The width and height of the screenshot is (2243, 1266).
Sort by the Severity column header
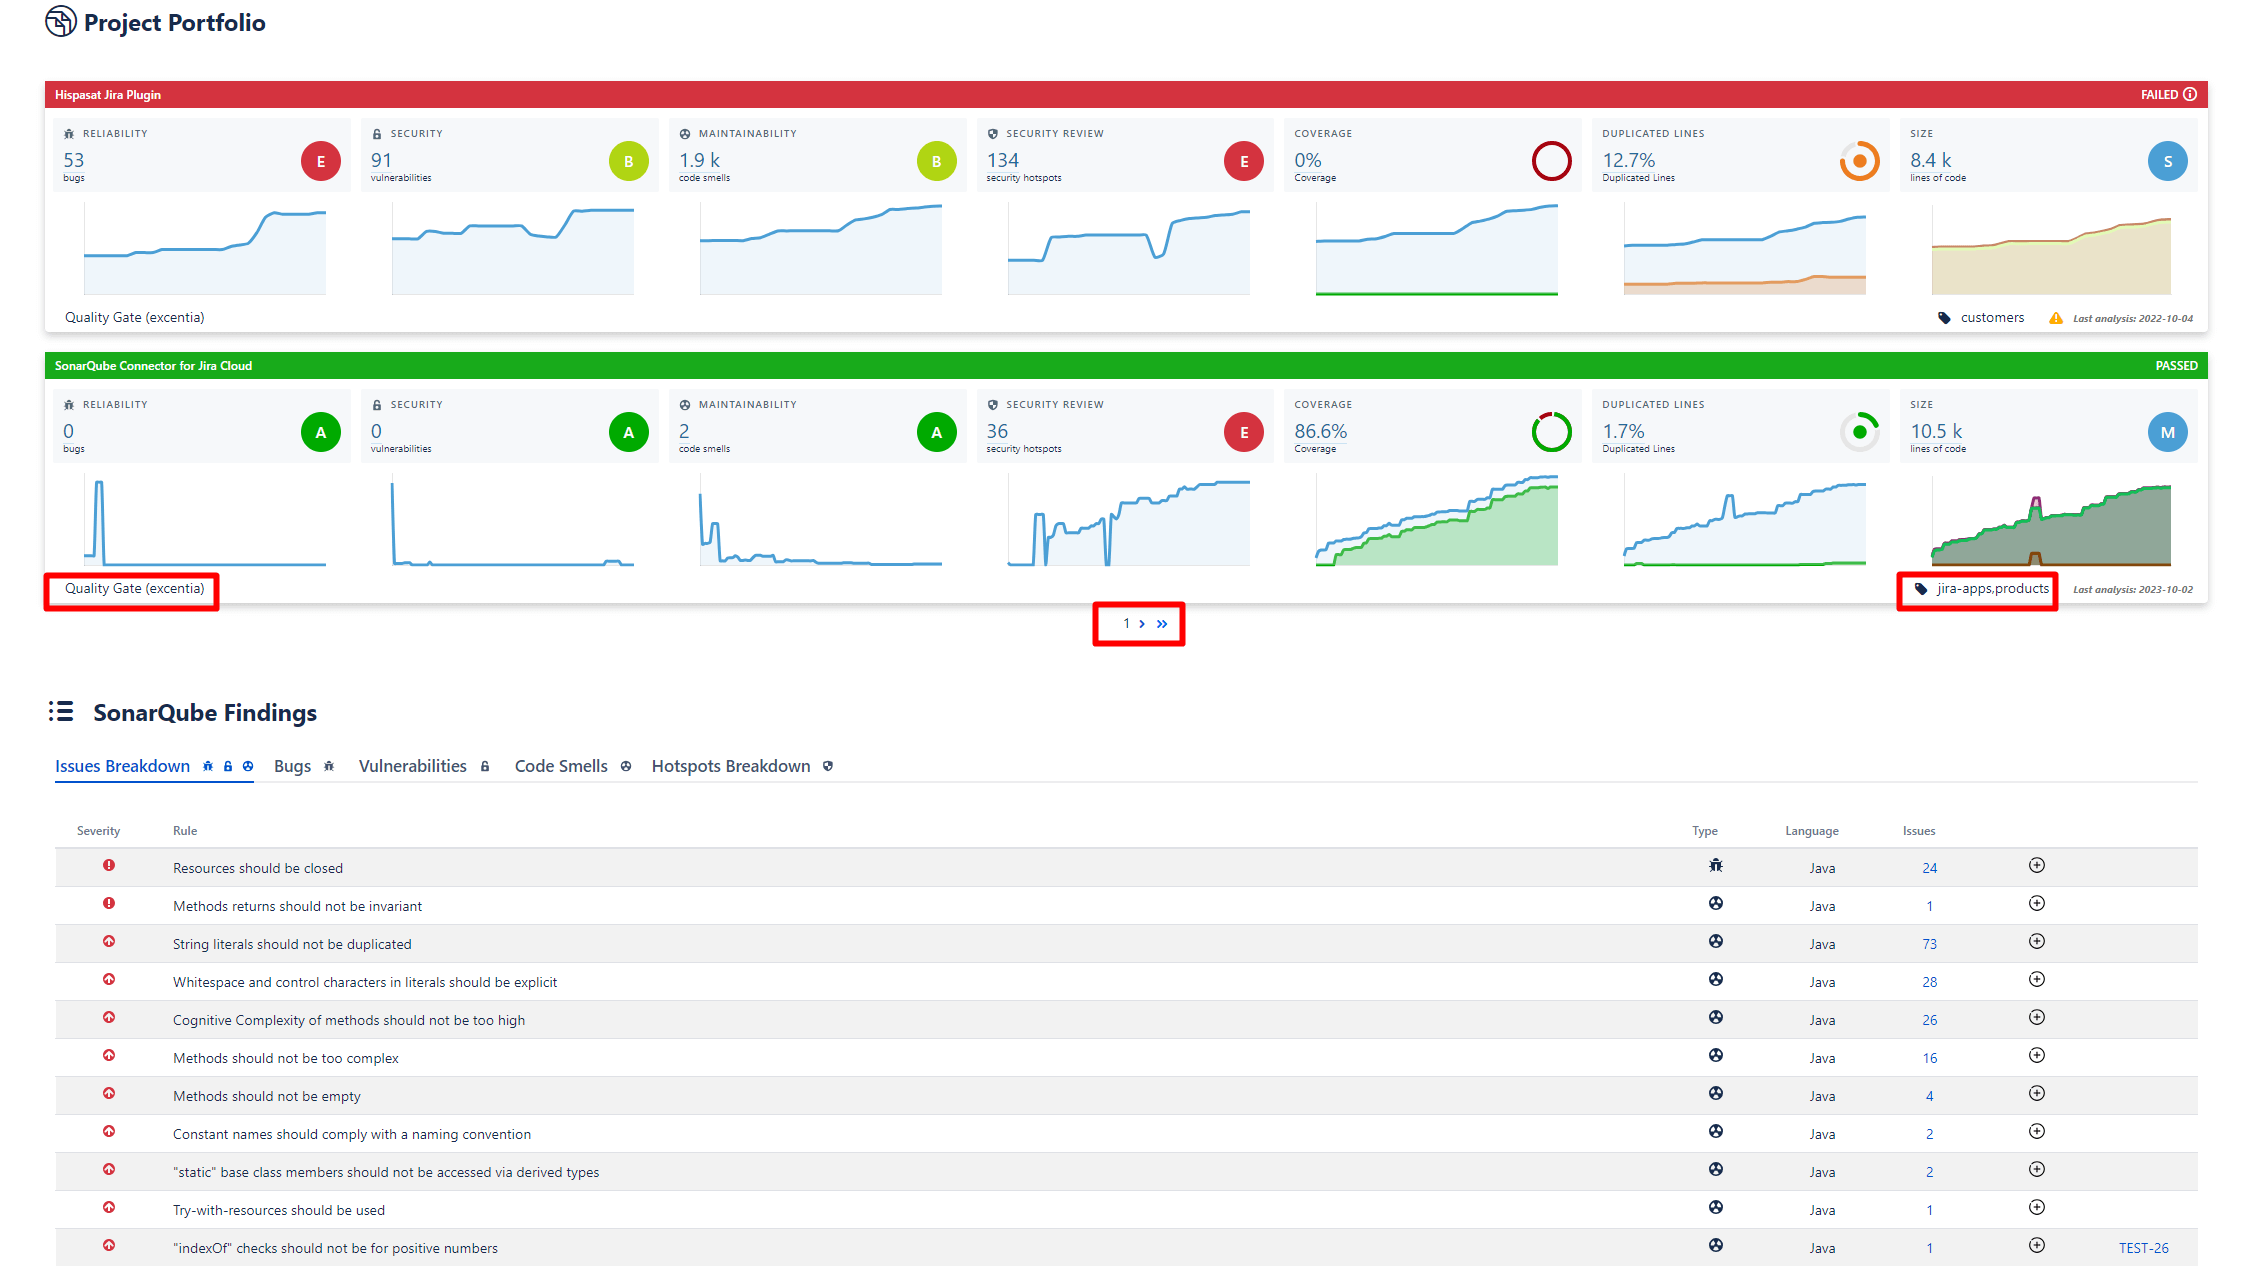98,831
